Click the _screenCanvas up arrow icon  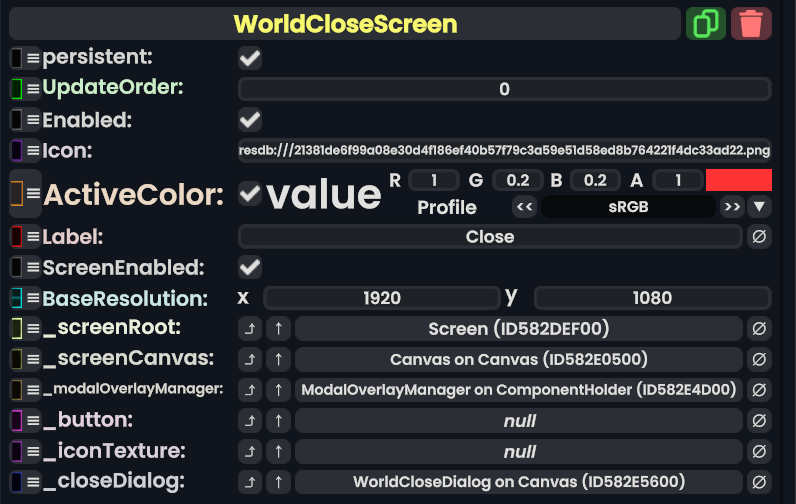[x=278, y=359]
